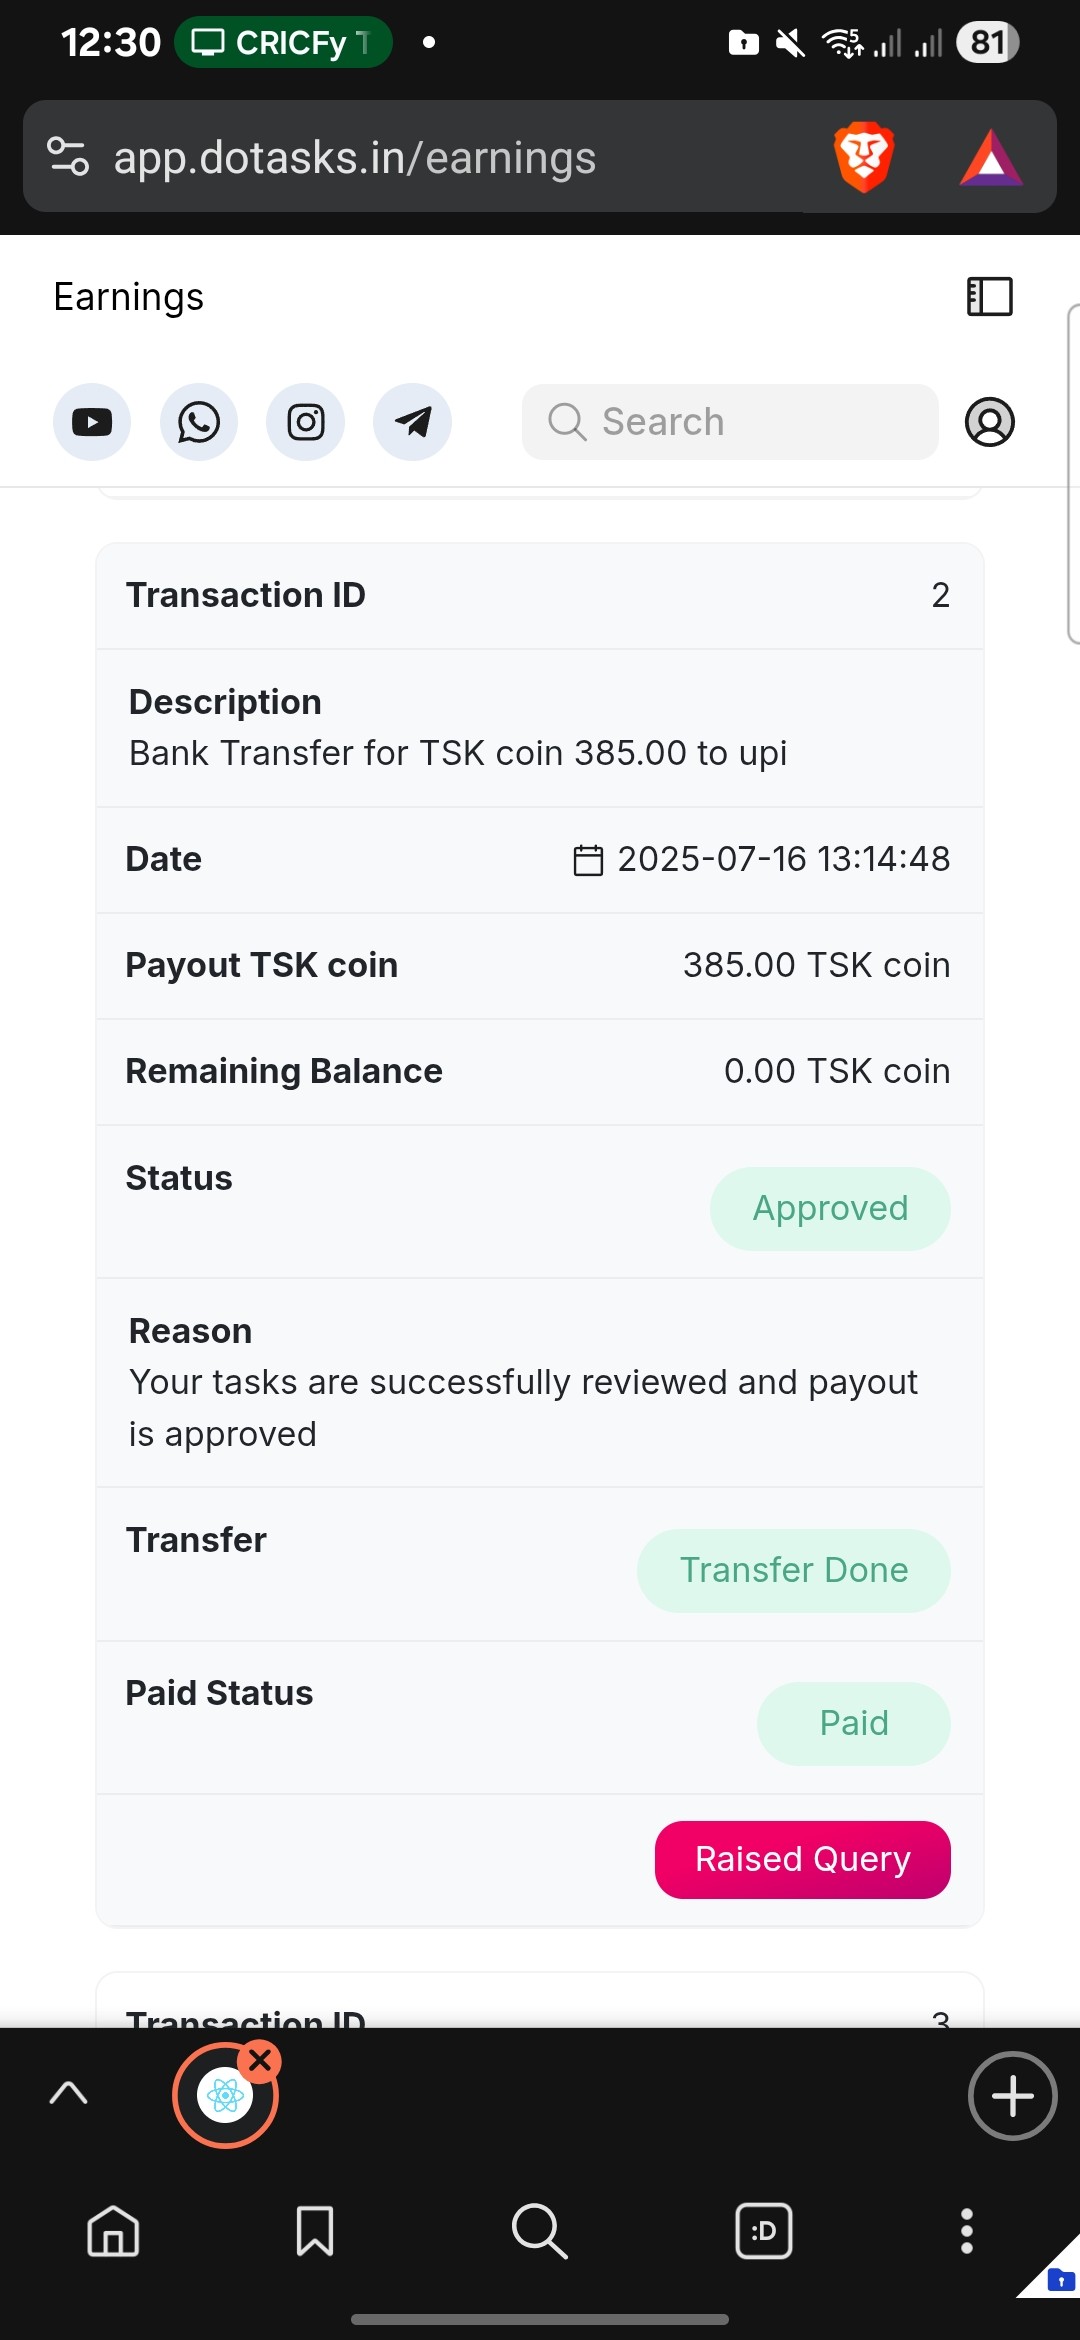Open Brave Shields lion icon
Screen dimensions: 1080x2340
pos(863,157)
